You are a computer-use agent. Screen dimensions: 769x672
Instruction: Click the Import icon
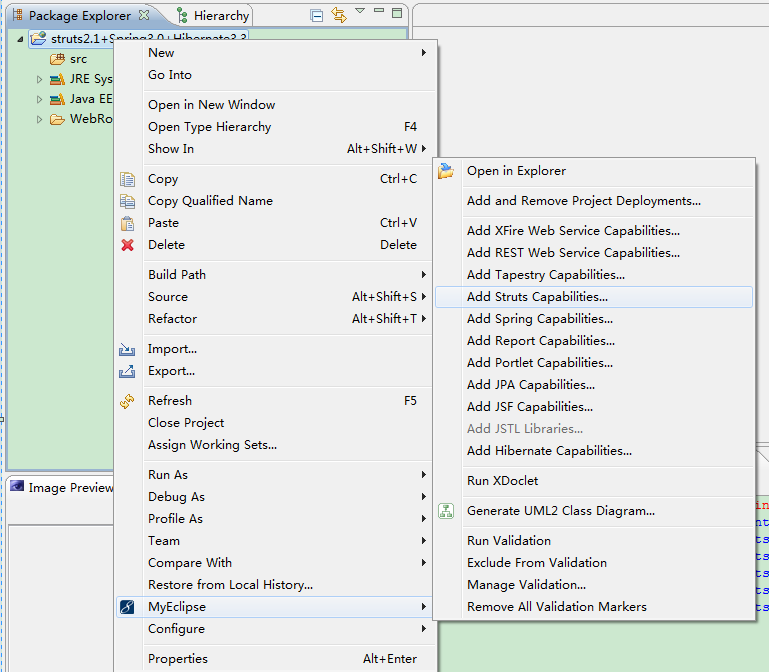click(127, 349)
